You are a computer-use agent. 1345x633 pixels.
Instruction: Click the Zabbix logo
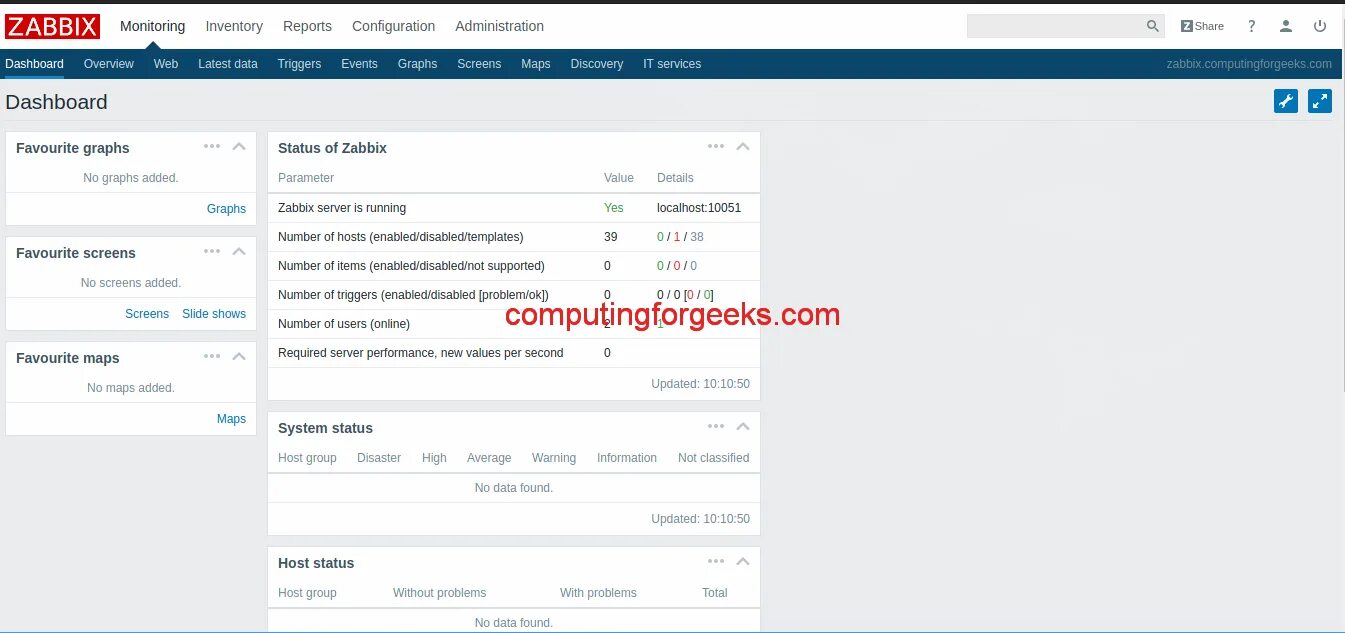52,26
